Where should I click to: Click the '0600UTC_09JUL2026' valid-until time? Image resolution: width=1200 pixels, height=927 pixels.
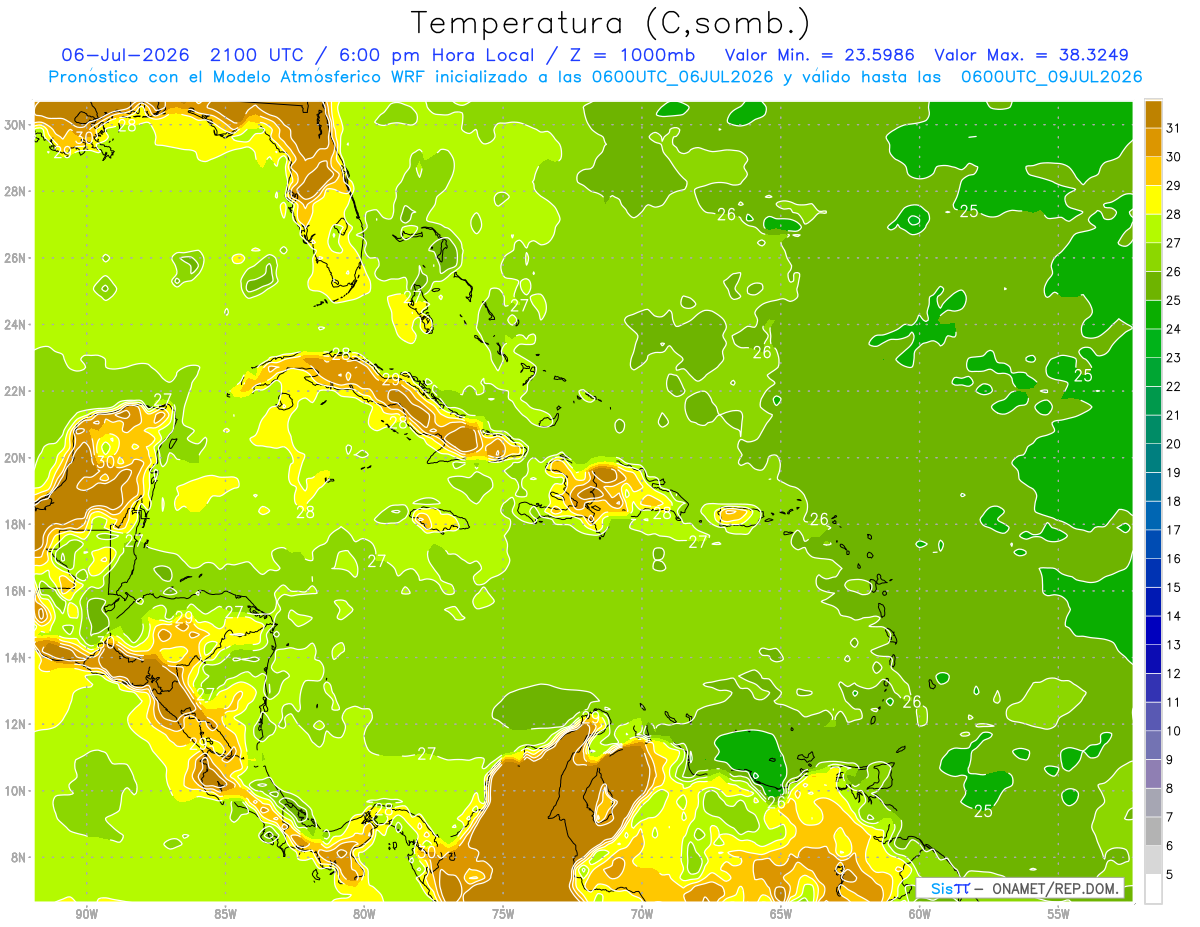coord(1052,77)
